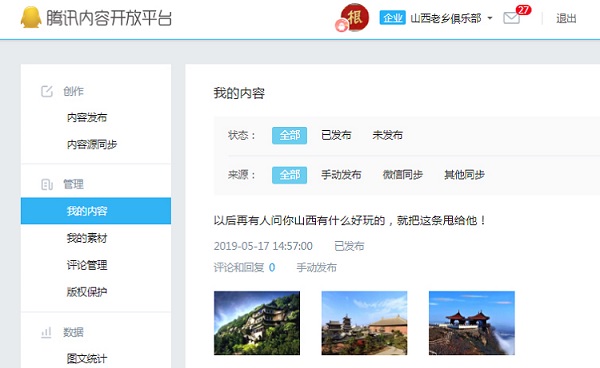
Task: Filter source by 手动发布
Action: tap(341, 175)
